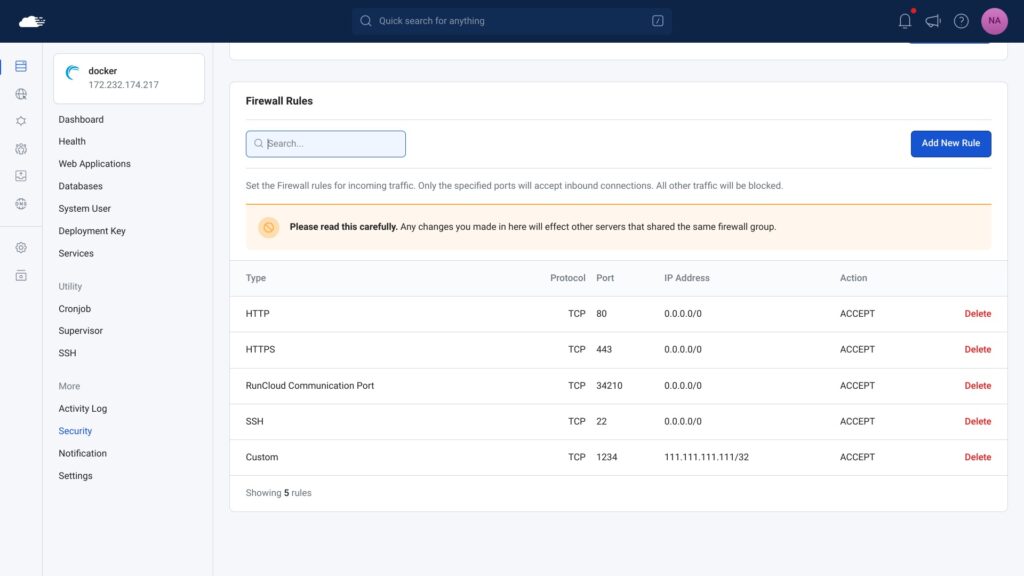The width and height of the screenshot is (1024, 576).
Task: Click the quick search bar
Action: coord(511,21)
